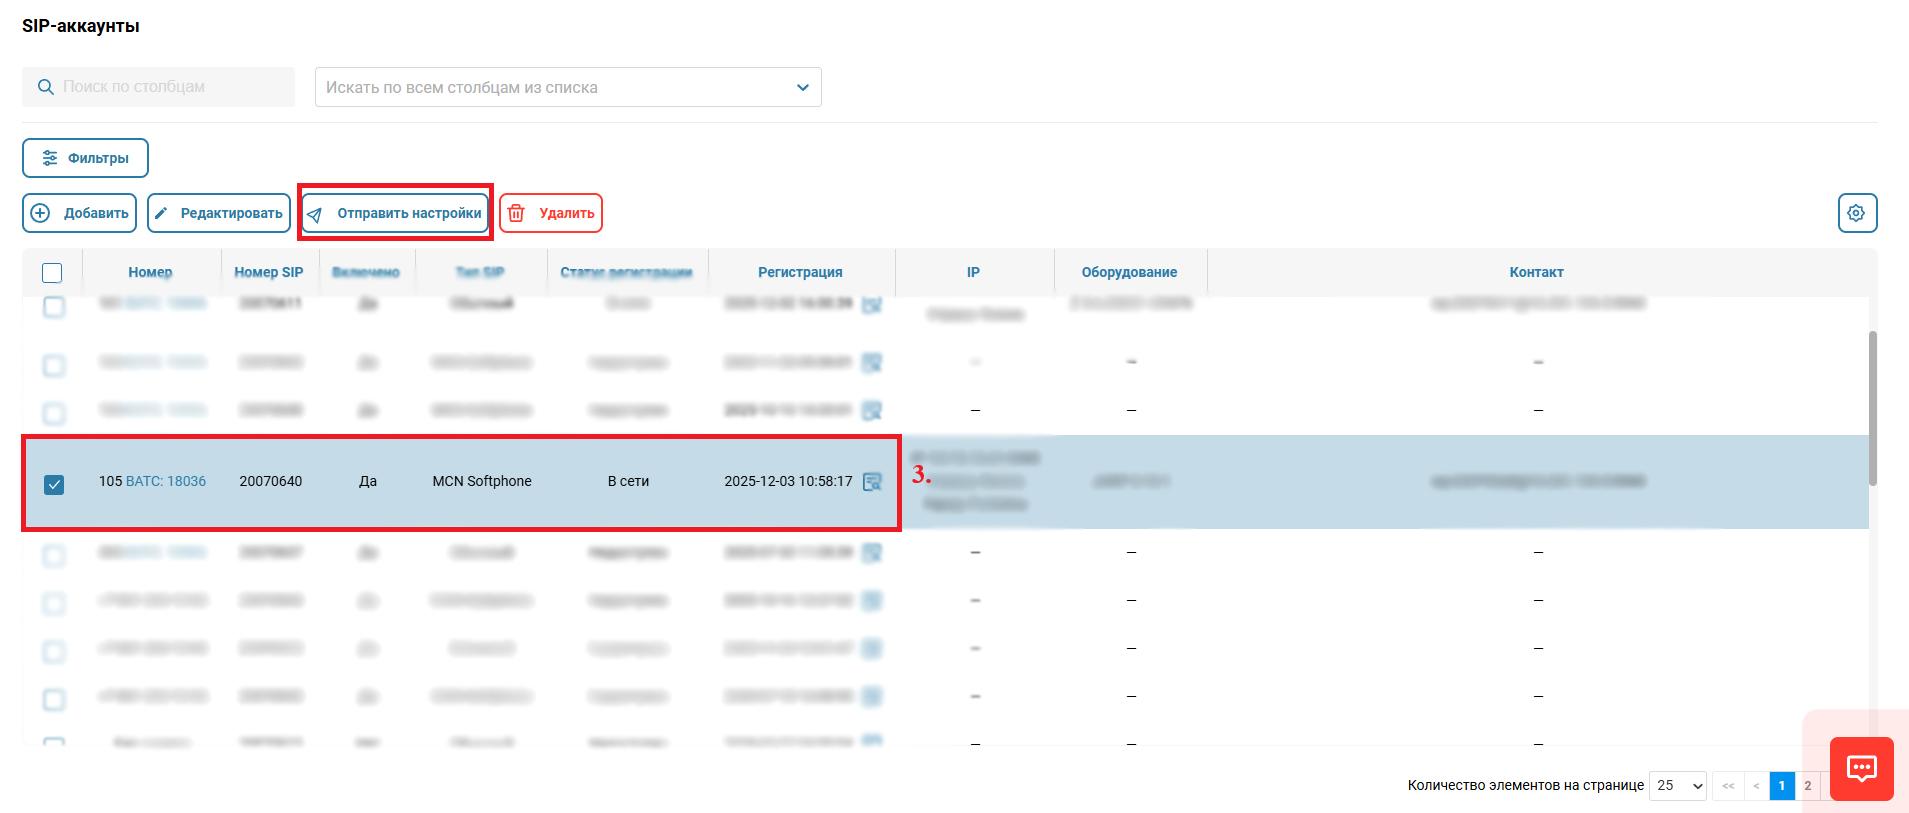Screen dimensions: 1909x813
Task: Click the magnifier icon in search field
Action: 45,87
